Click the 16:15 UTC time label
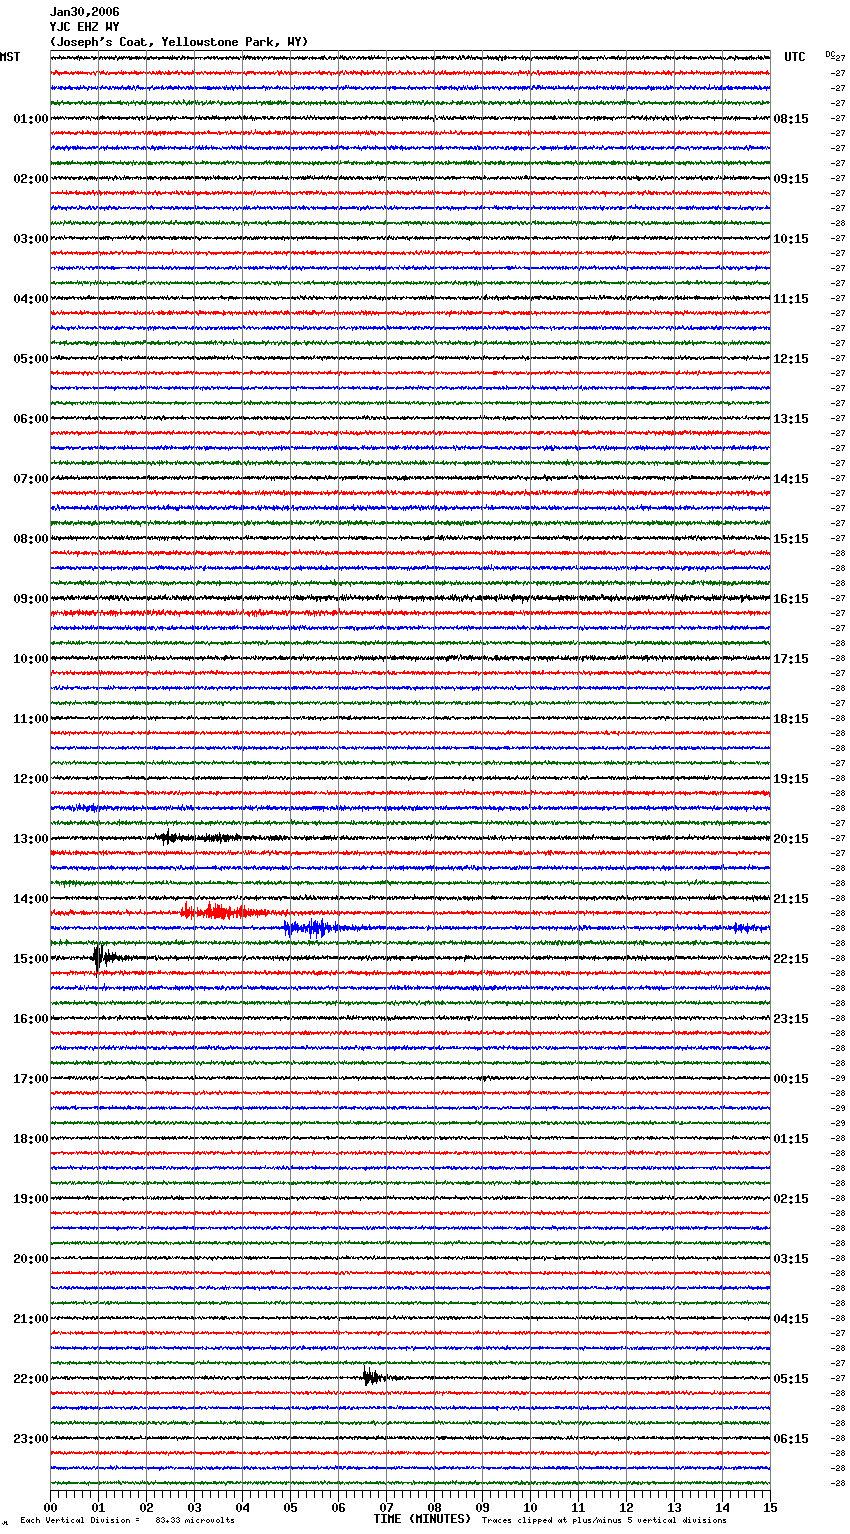Viewport: 850px width, 1534px height. click(x=791, y=599)
